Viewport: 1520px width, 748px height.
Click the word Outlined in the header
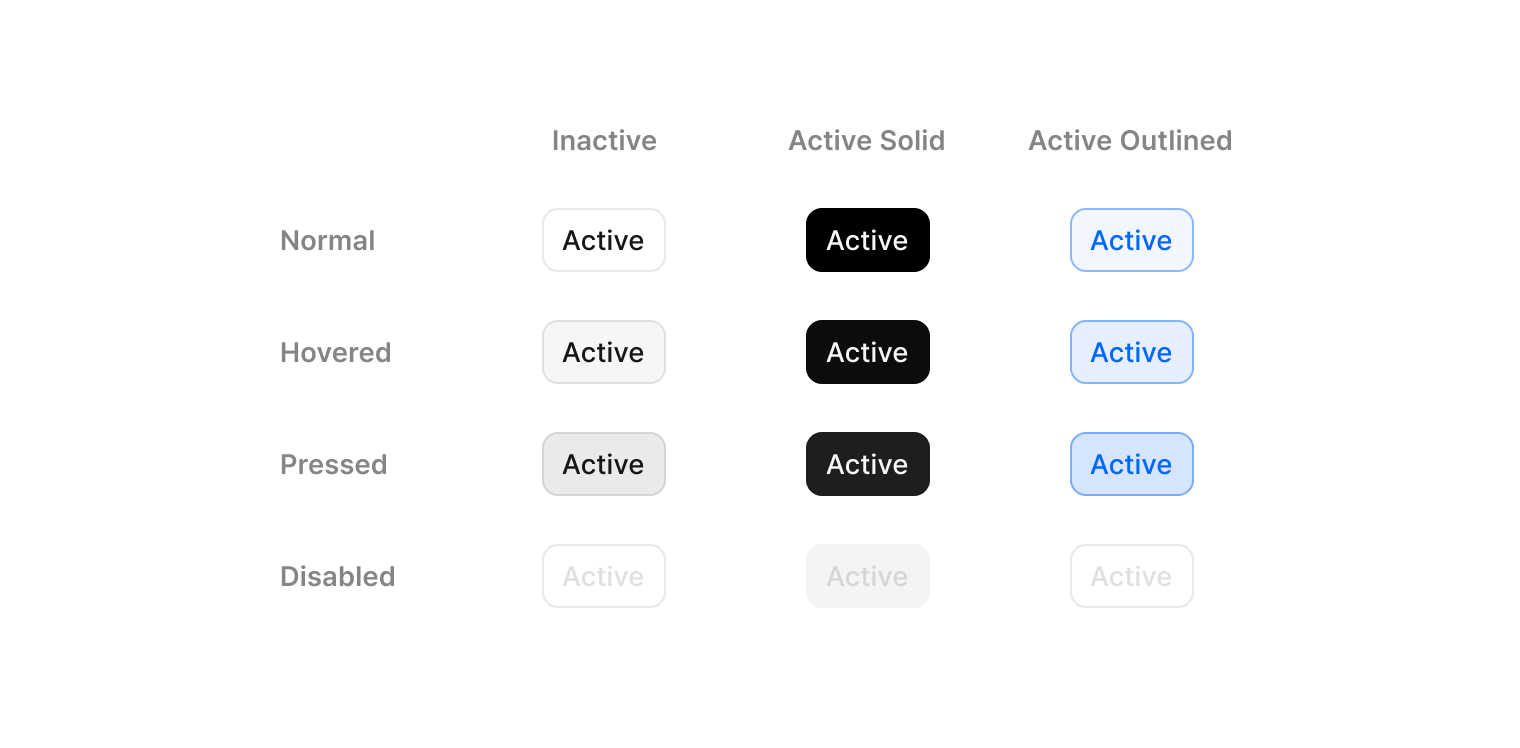point(1175,141)
